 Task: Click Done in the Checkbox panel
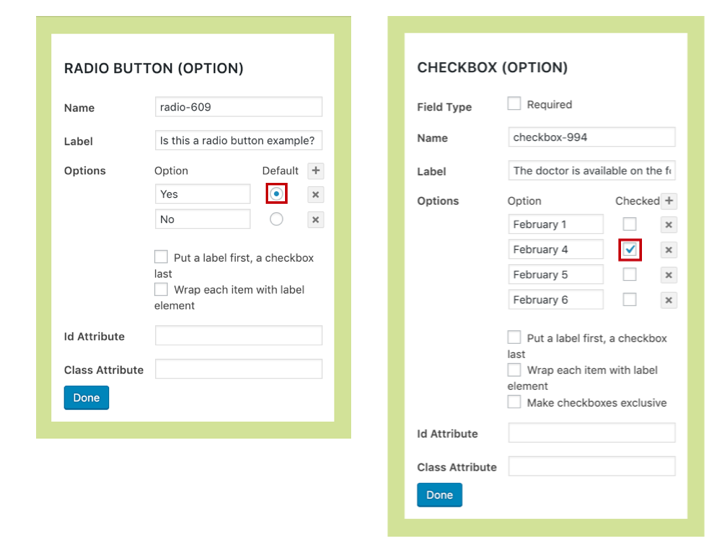[439, 495]
